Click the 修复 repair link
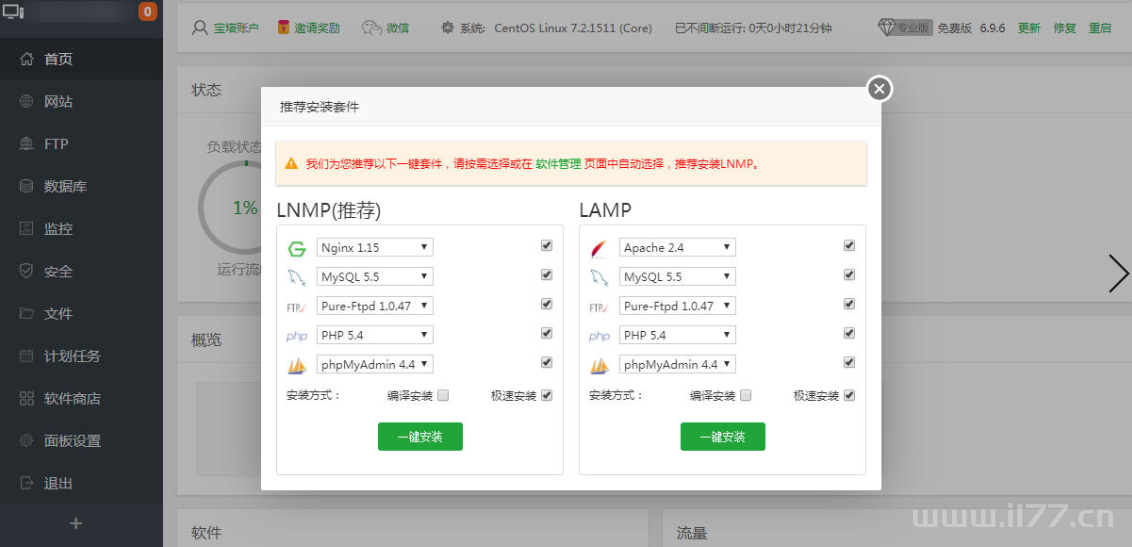1132x547 pixels. (x=1065, y=28)
